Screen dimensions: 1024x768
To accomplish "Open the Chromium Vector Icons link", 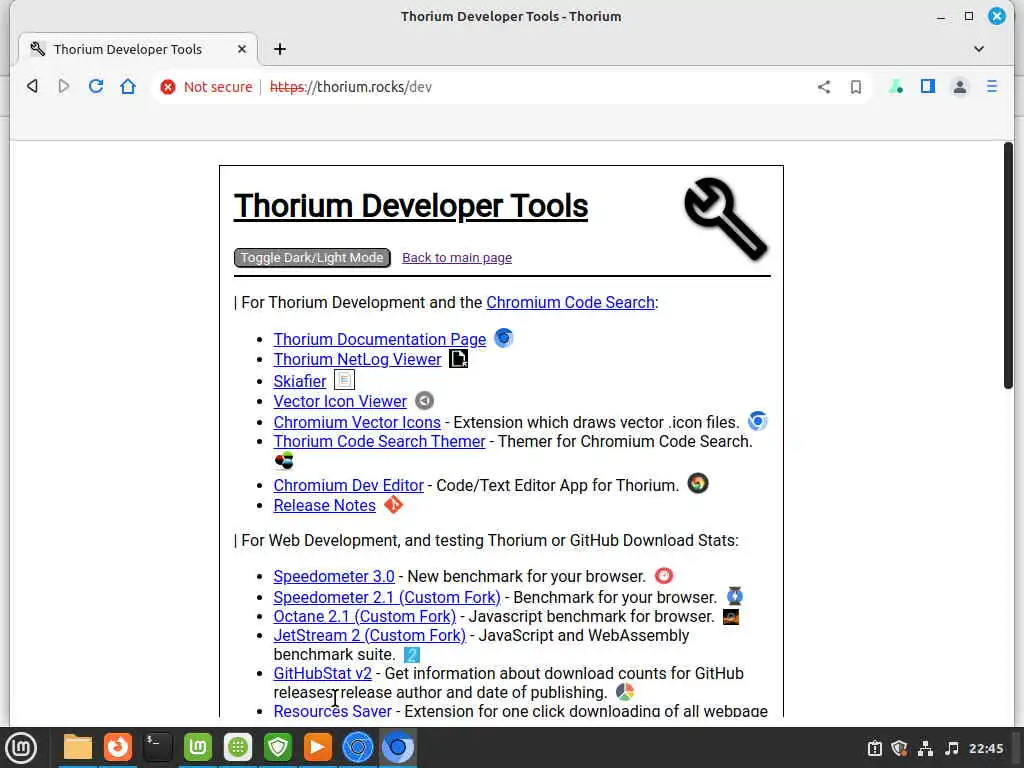I will tap(357, 423).
